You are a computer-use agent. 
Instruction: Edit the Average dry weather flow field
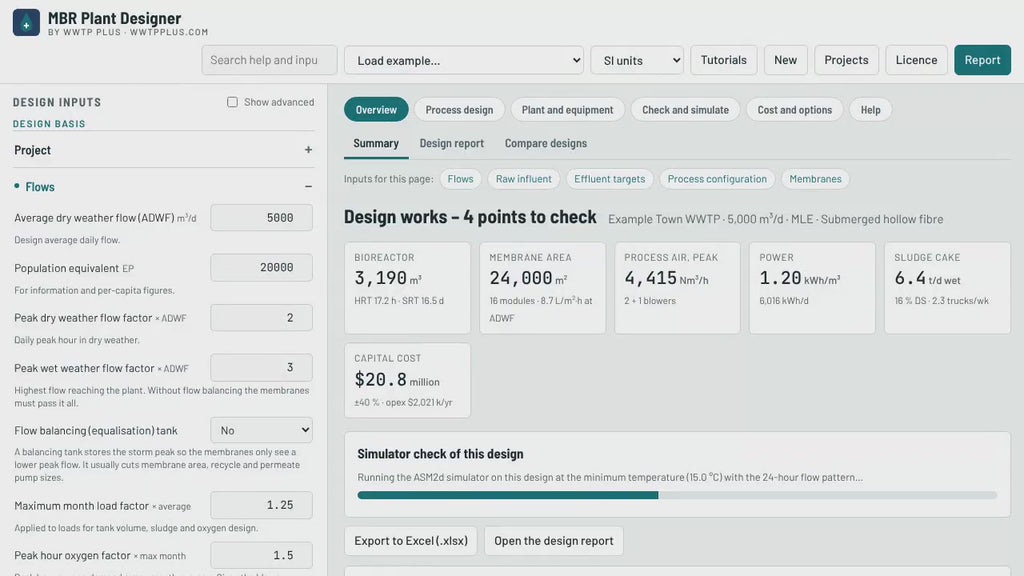coord(261,217)
